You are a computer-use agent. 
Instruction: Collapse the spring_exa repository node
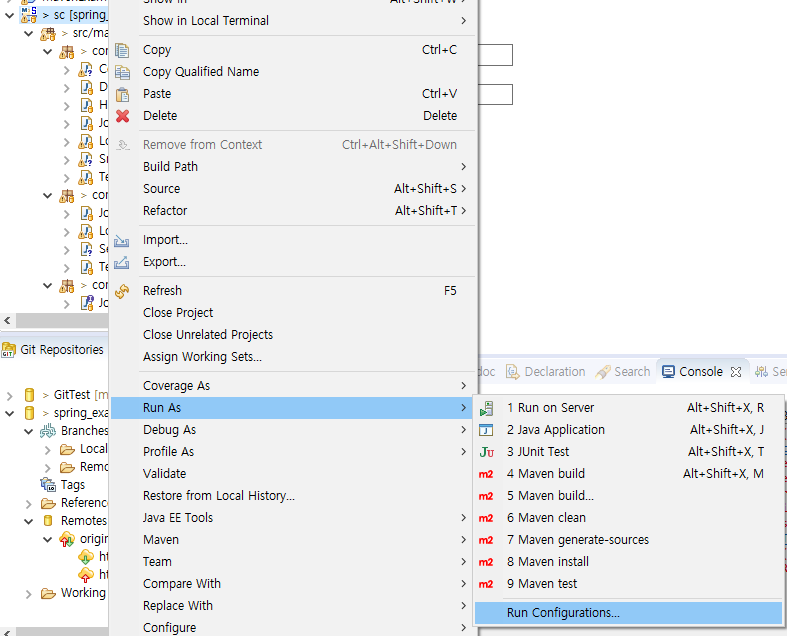(x=9, y=414)
